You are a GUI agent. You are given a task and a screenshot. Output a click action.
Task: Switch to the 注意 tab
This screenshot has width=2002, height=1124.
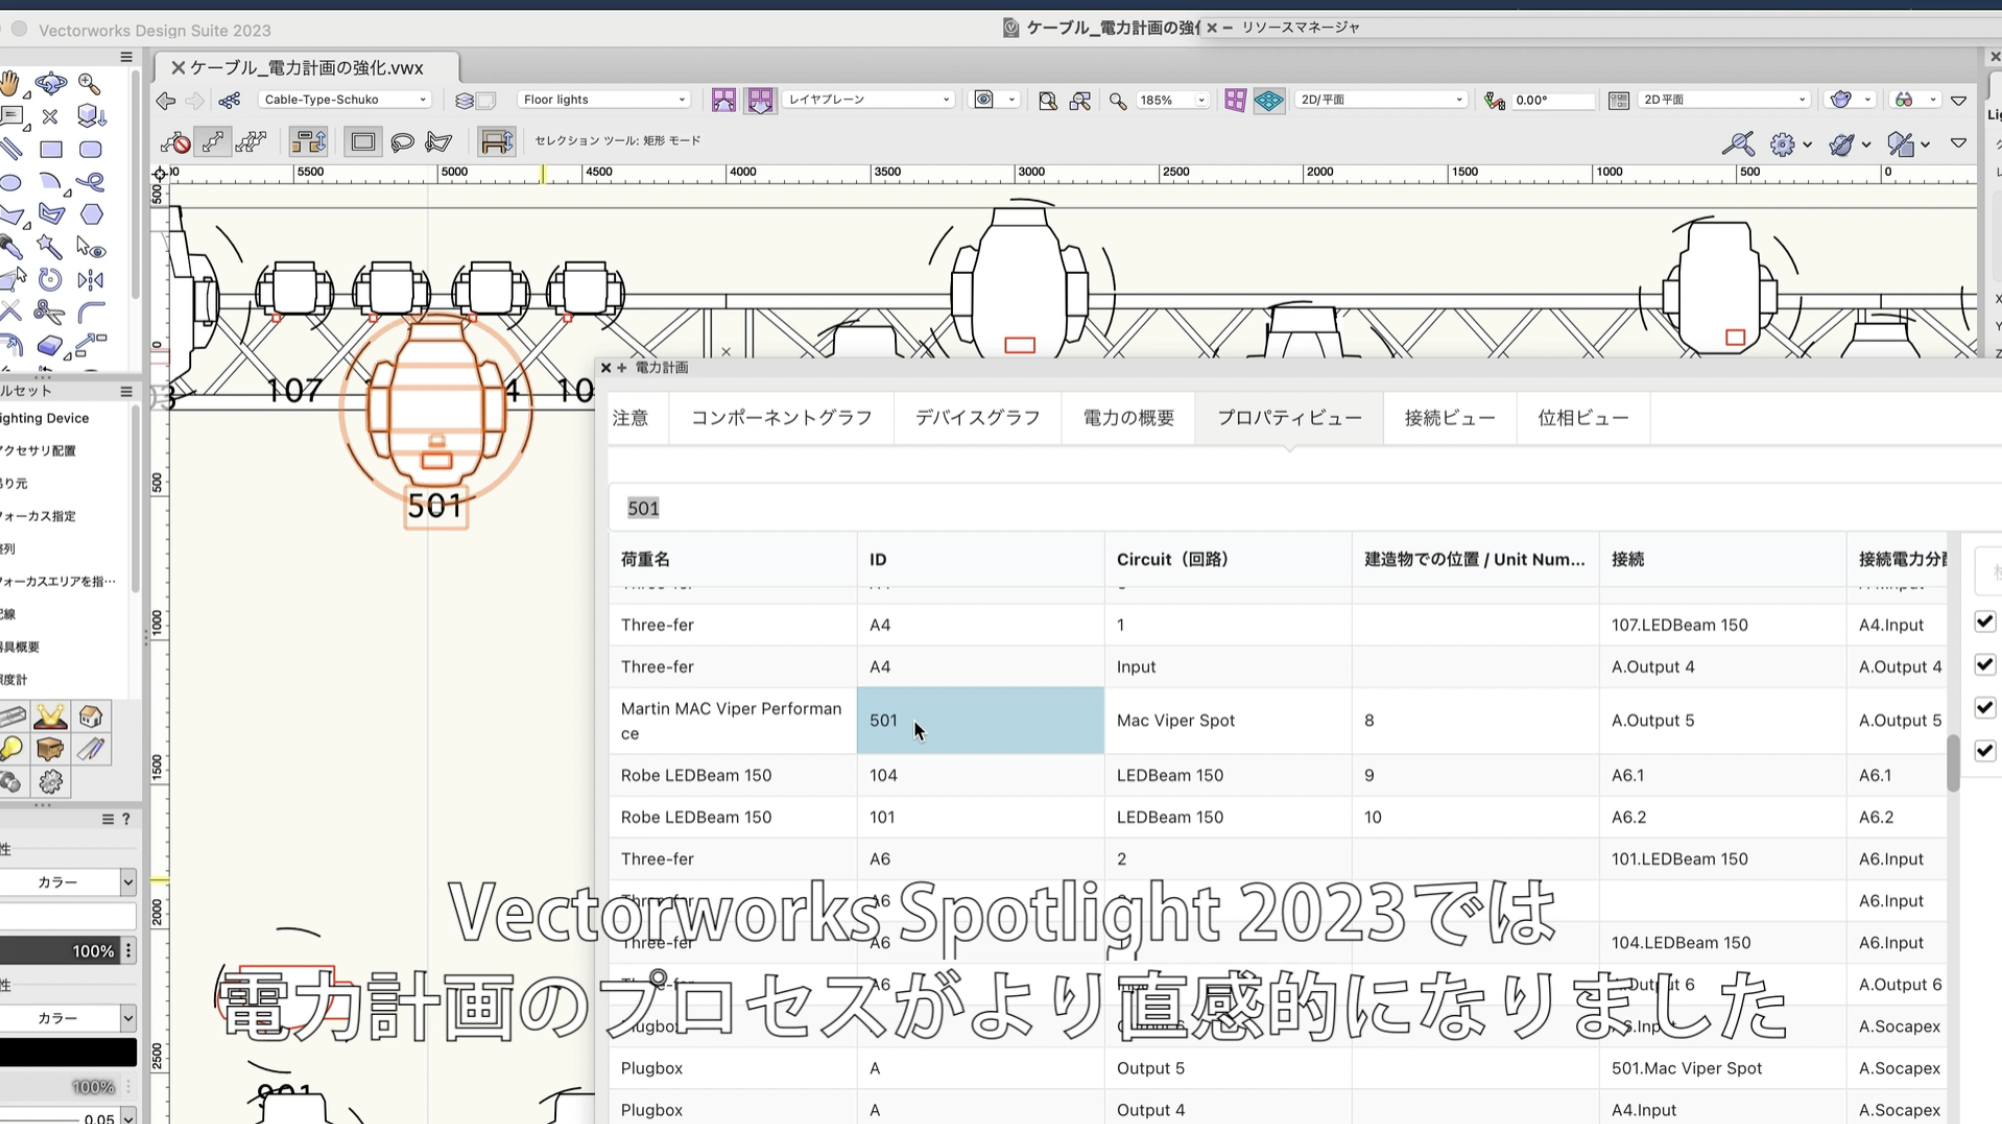click(x=630, y=418)
